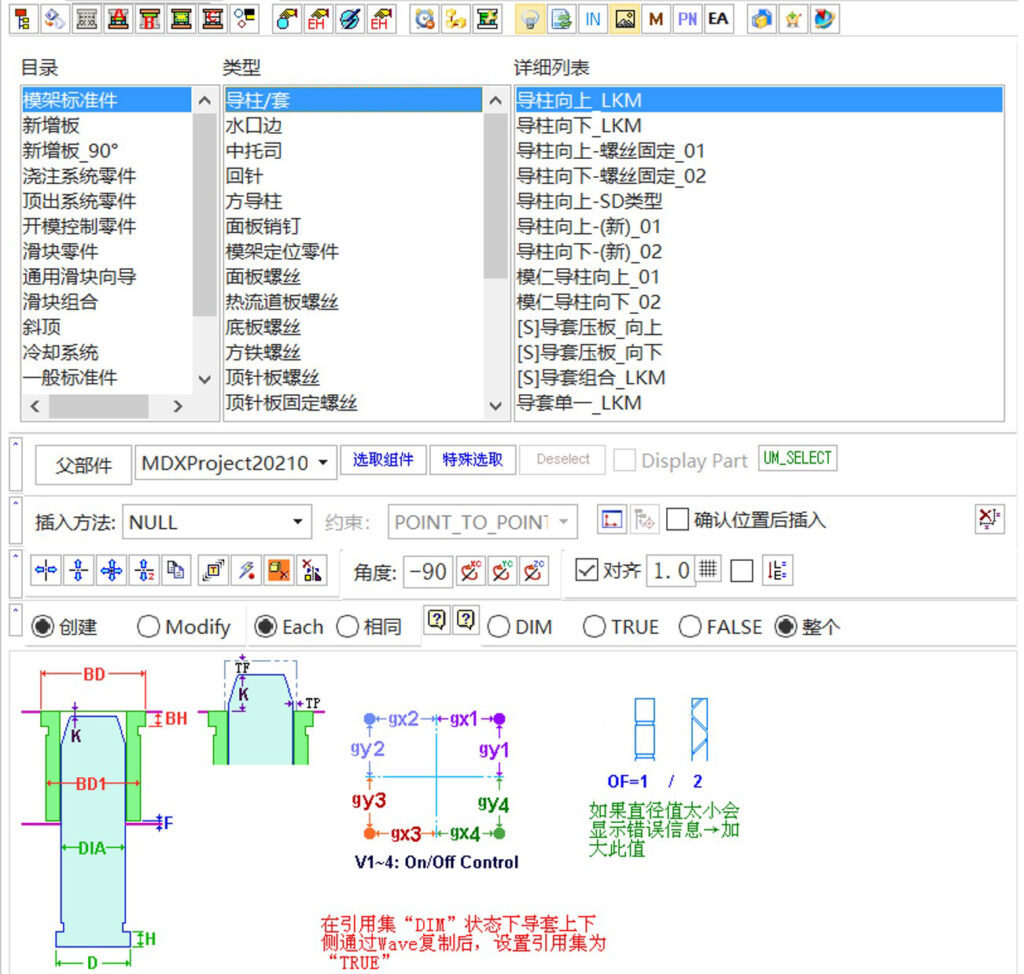Viewport: 1024px width, 974px height.
Task: Click the rotate about XC icon
Action: tap(470, 571)
